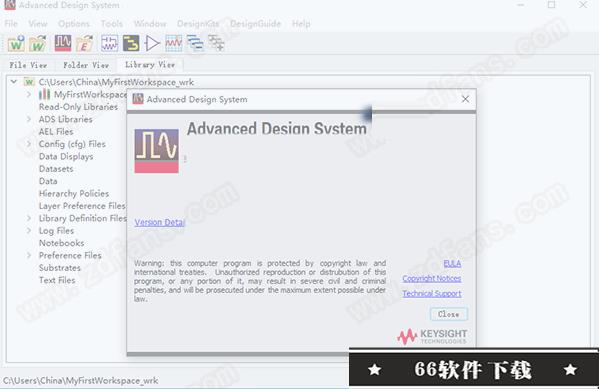
Task: Close the About dialog with X
Action: pyautogui.click(x=465, y=99)
